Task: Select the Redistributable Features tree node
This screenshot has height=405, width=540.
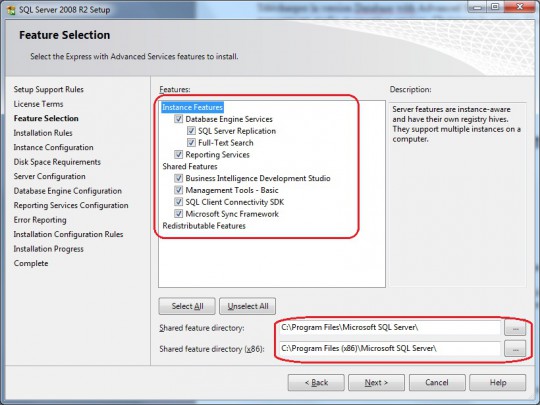Action: tap(204, 226)
